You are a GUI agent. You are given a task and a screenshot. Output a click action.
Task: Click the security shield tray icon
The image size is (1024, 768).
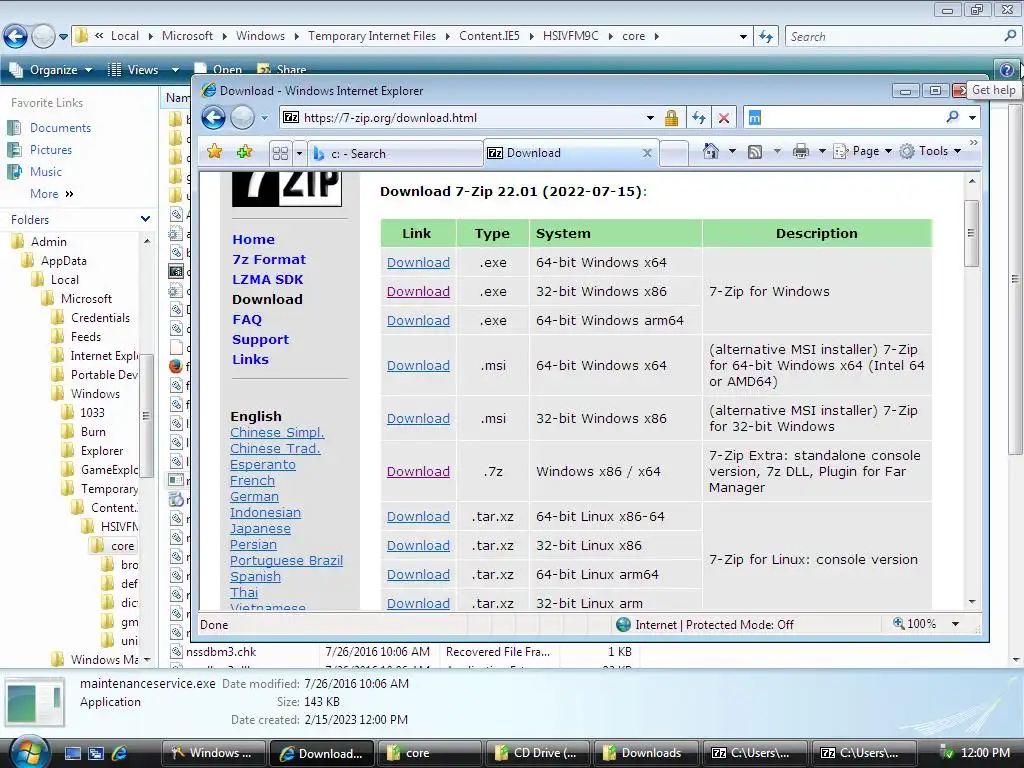point(946,753)
